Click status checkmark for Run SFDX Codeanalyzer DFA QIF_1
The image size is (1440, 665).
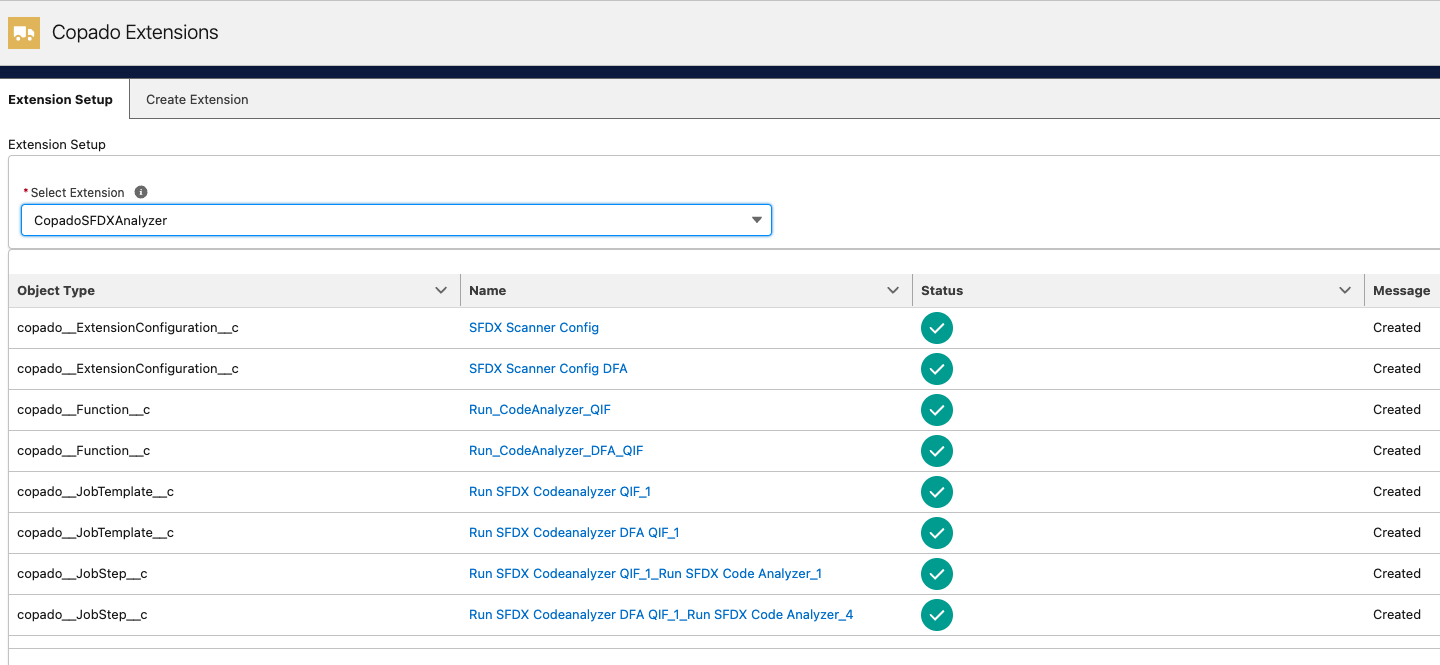[x=937, y=533]
